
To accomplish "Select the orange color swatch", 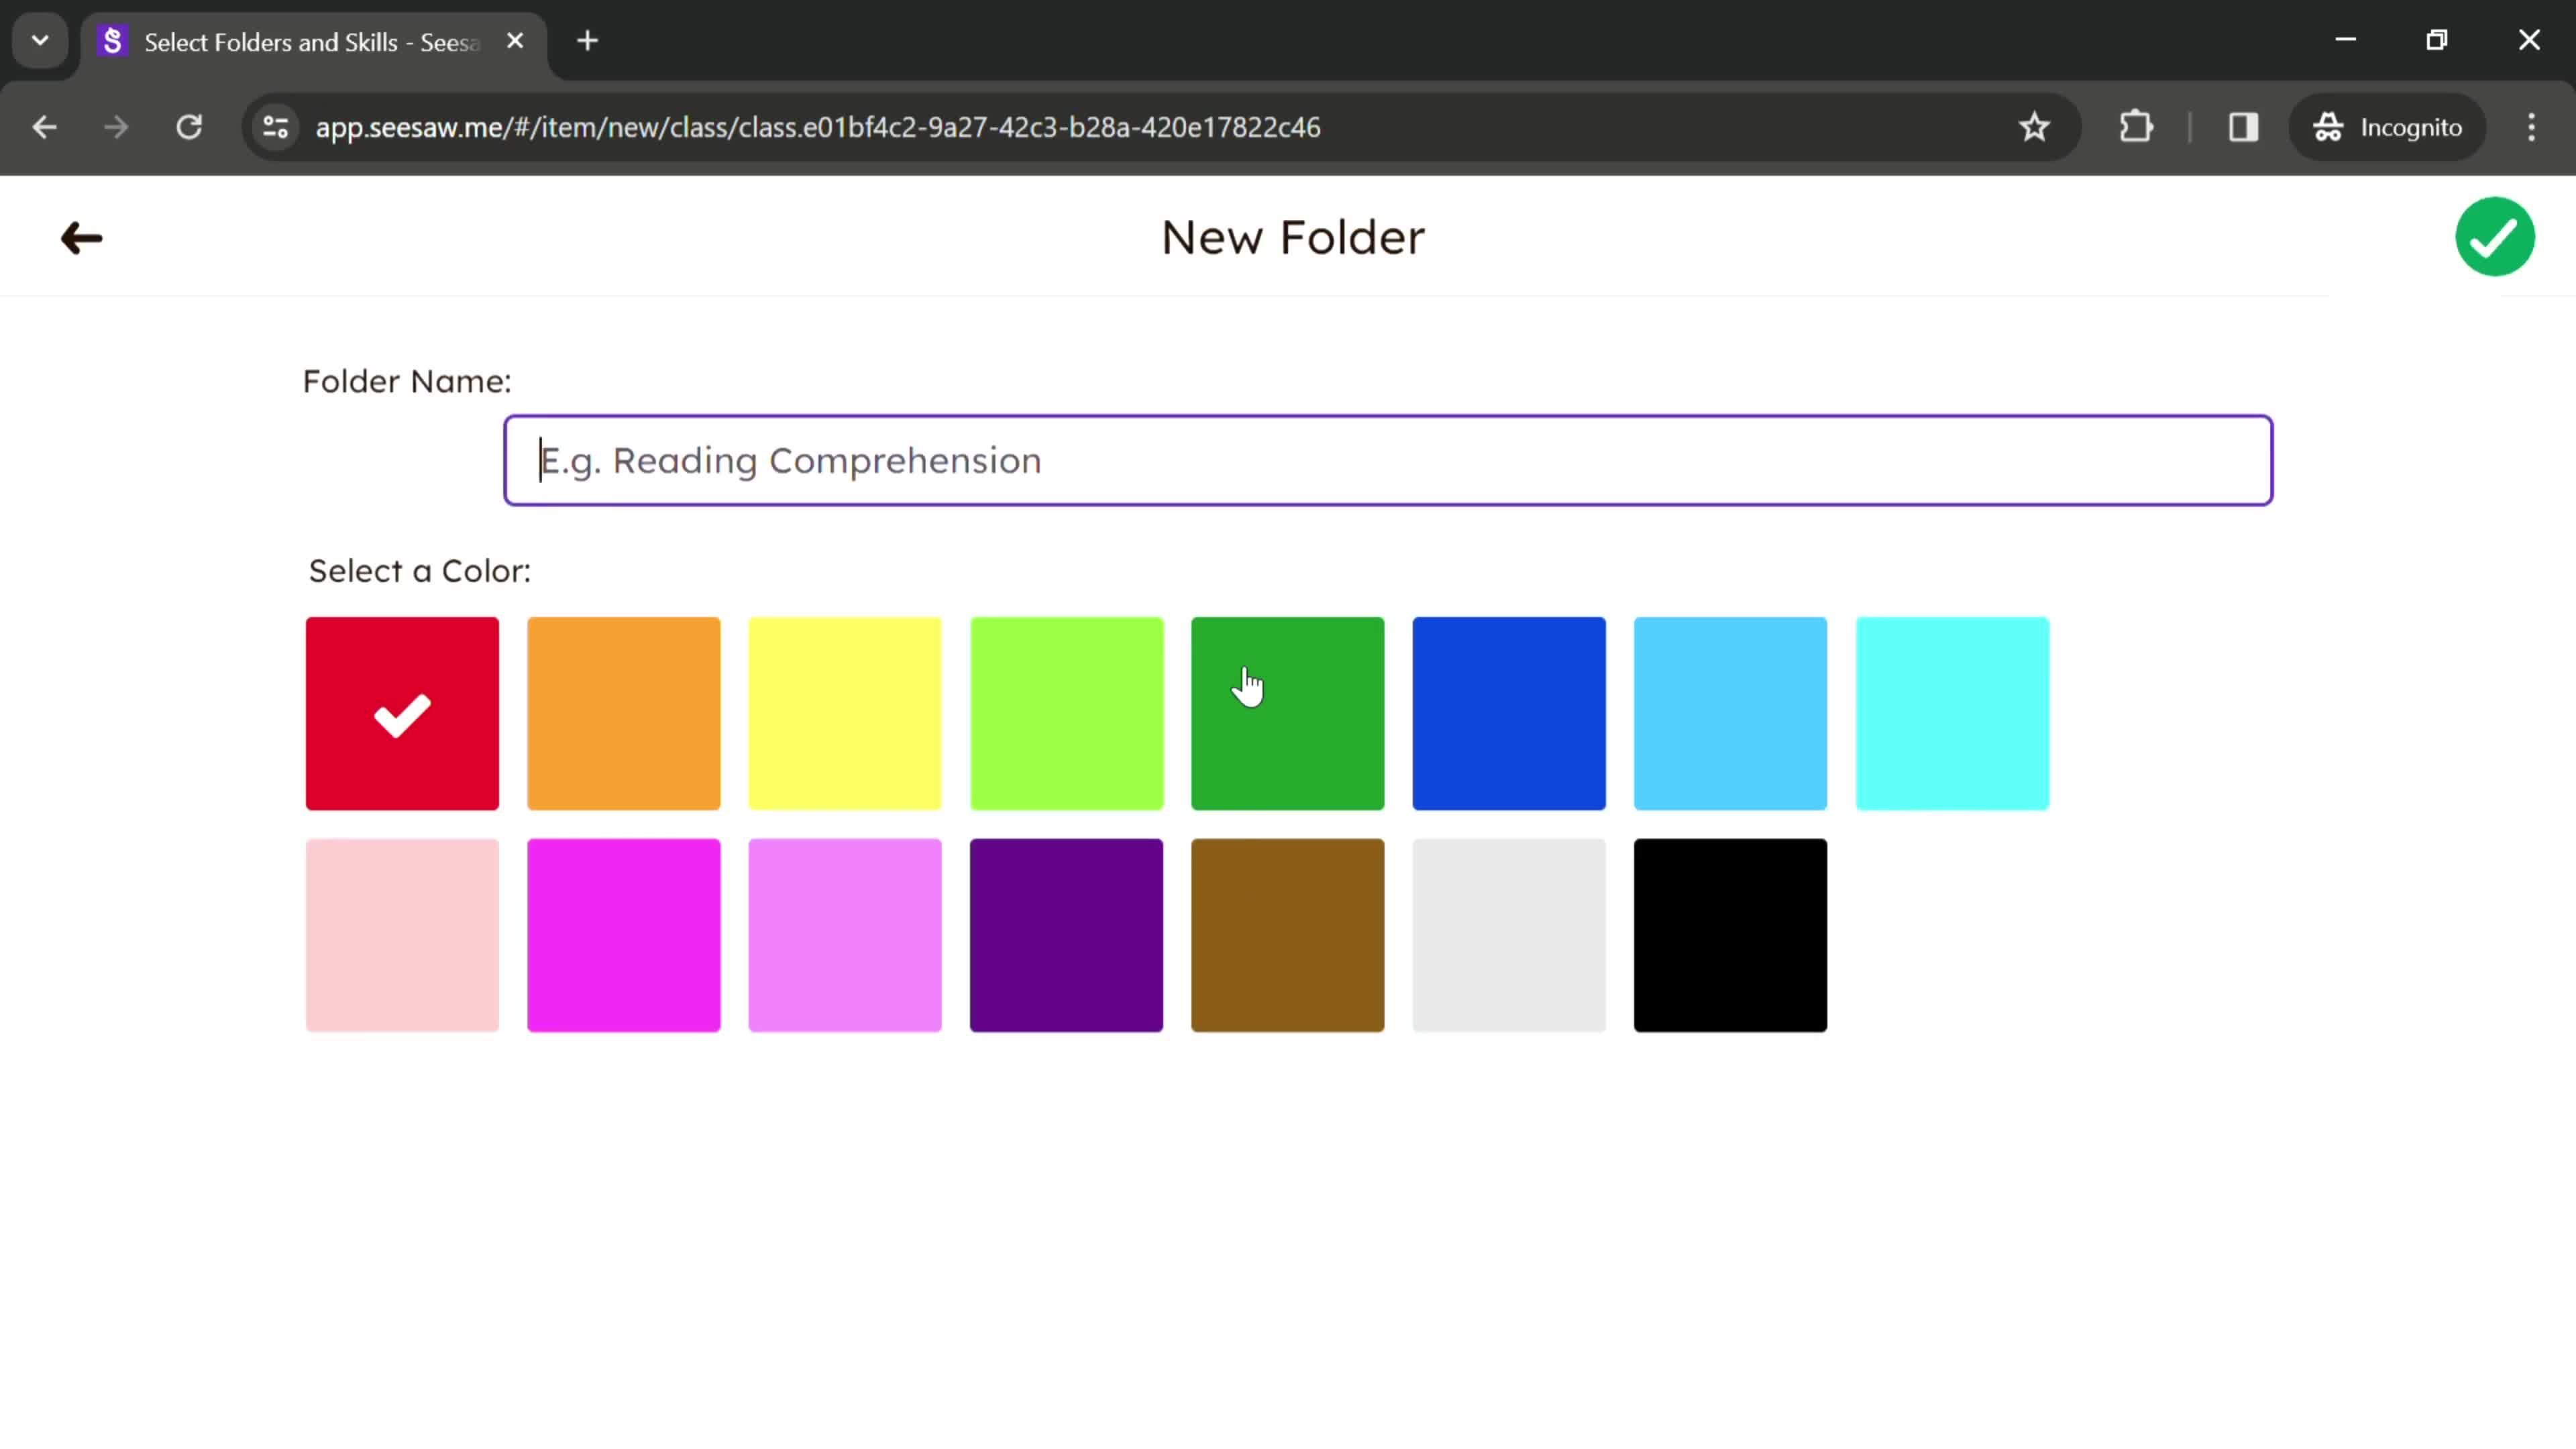I will (x=623, y=713).
